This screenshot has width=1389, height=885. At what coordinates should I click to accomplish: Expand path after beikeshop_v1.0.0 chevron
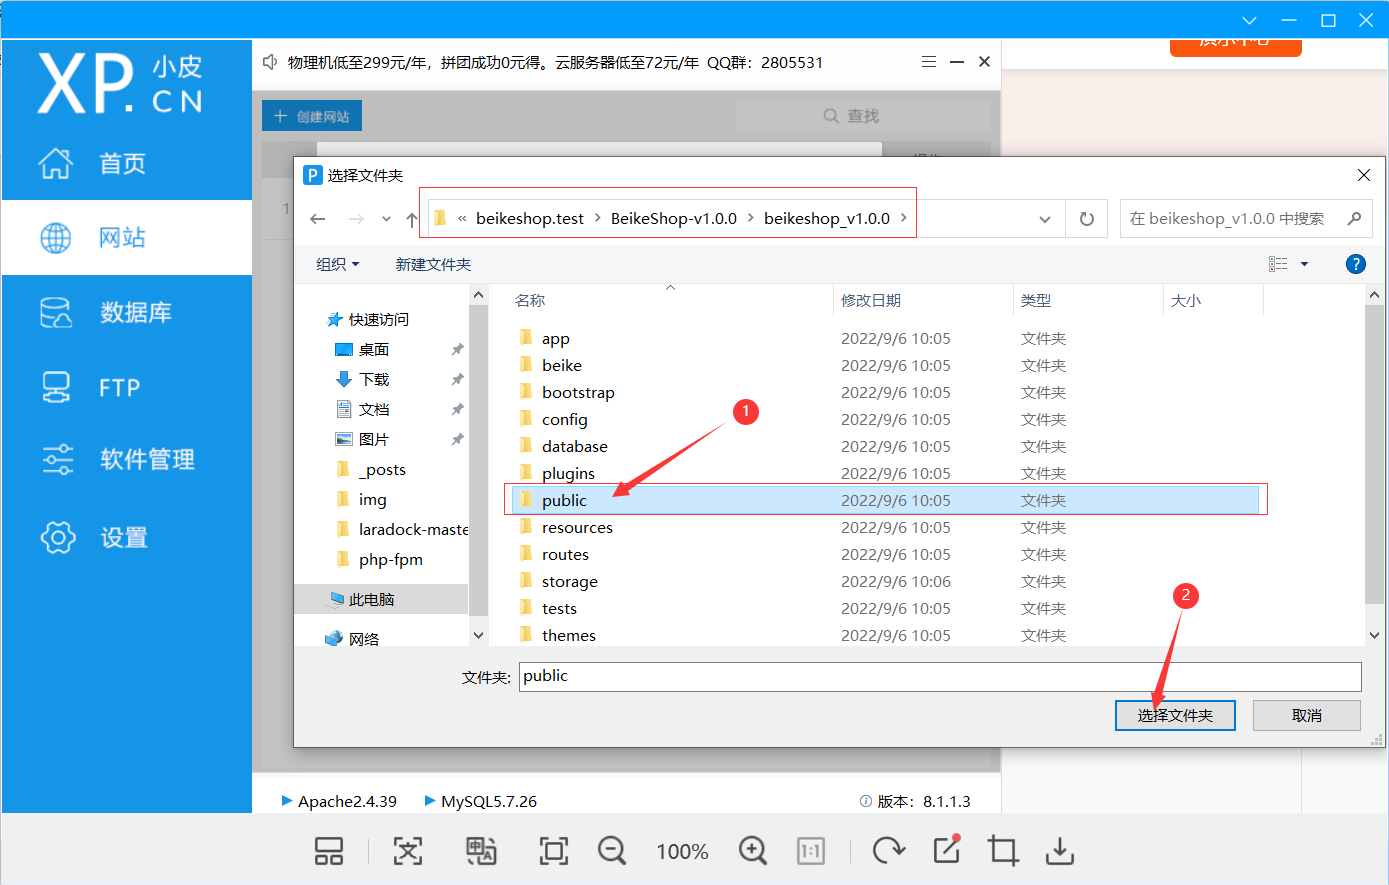pyautogui.click(x=904, y=218)
